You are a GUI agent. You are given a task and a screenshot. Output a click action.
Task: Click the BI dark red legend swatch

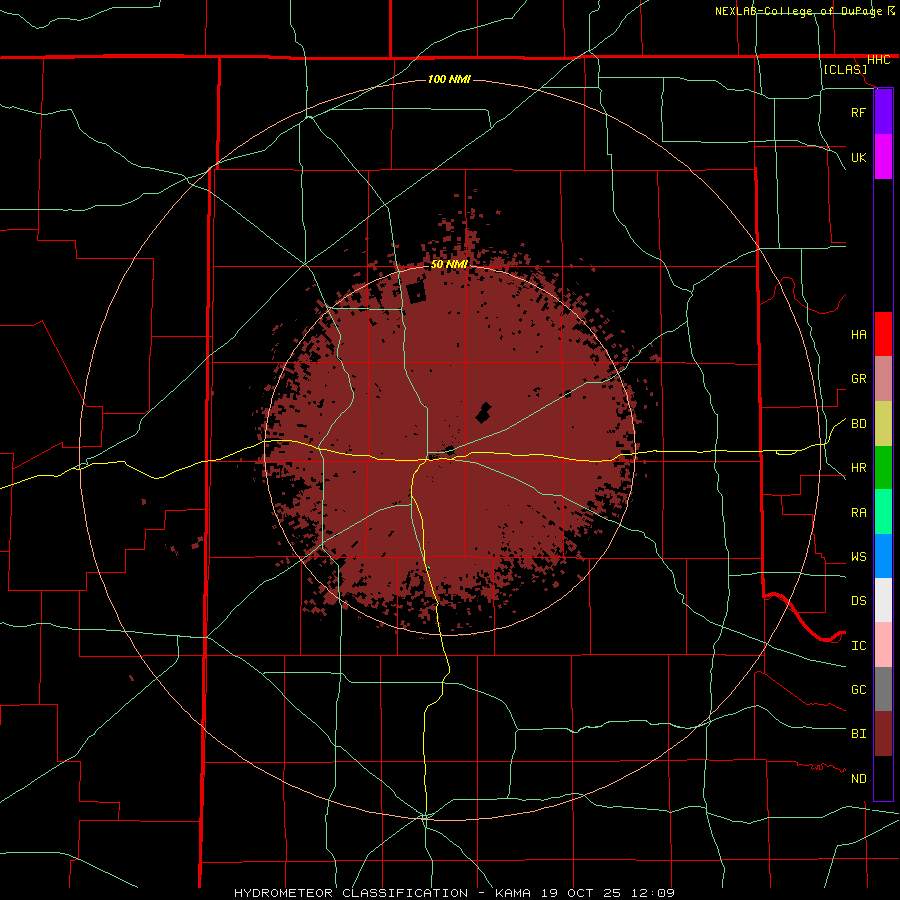click(883, 734)
